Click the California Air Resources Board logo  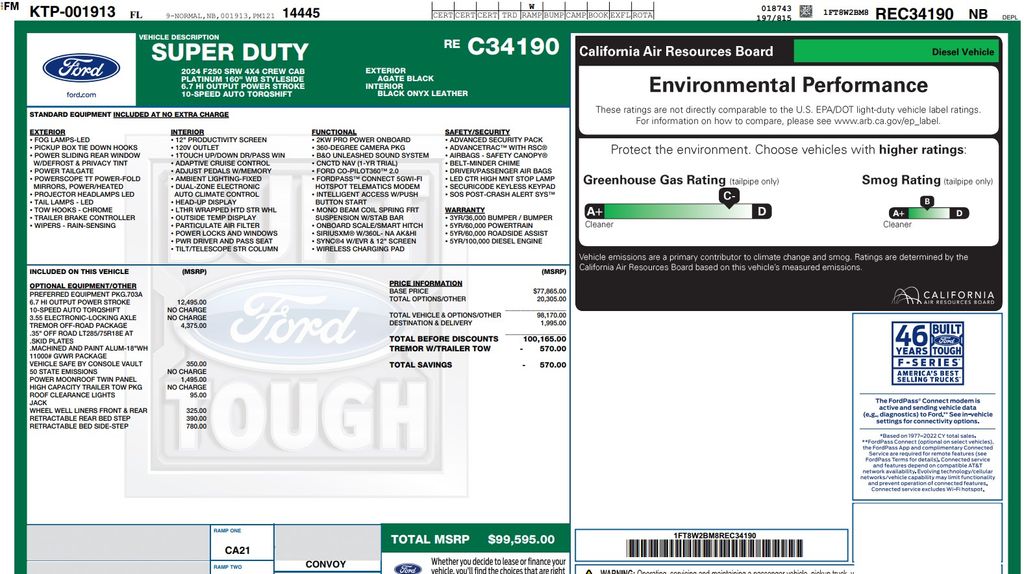(943, 296)
